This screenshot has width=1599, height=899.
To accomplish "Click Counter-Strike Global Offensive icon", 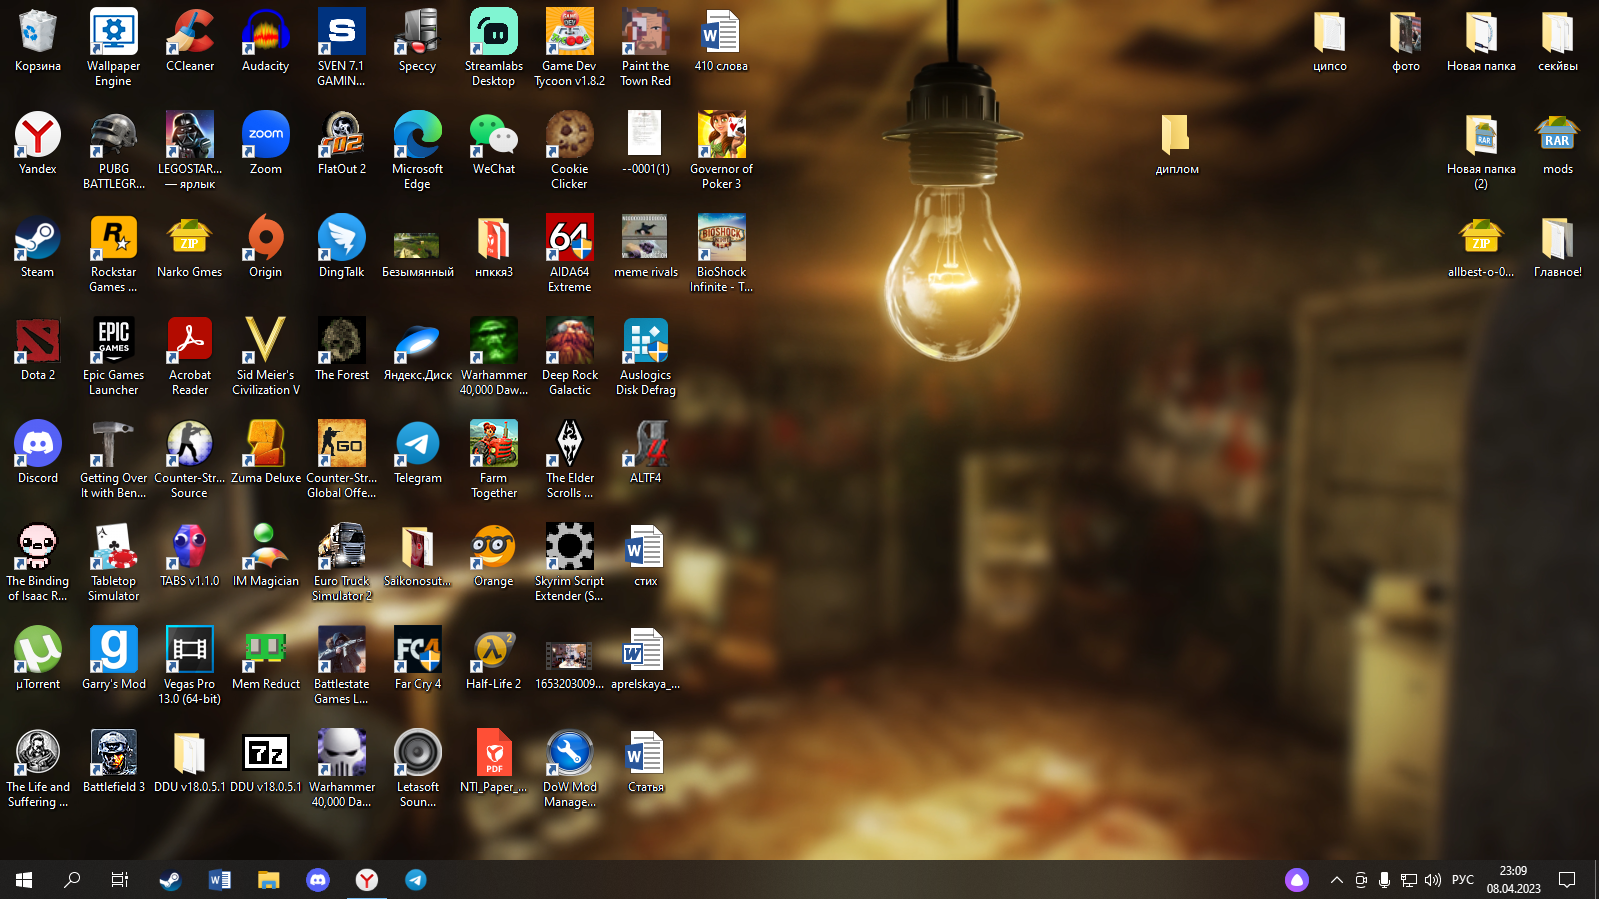I will coord(342,458).
